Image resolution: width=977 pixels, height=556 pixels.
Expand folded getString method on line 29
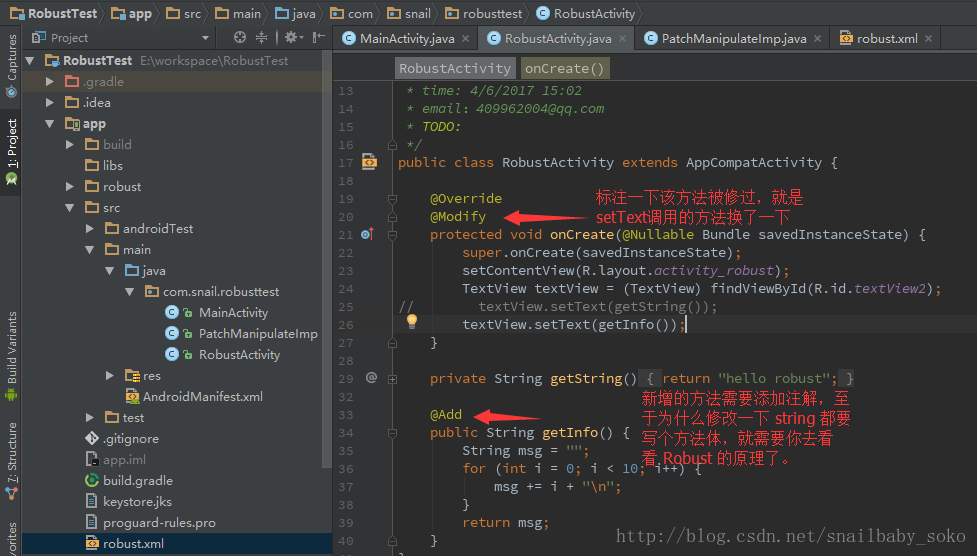393,379
